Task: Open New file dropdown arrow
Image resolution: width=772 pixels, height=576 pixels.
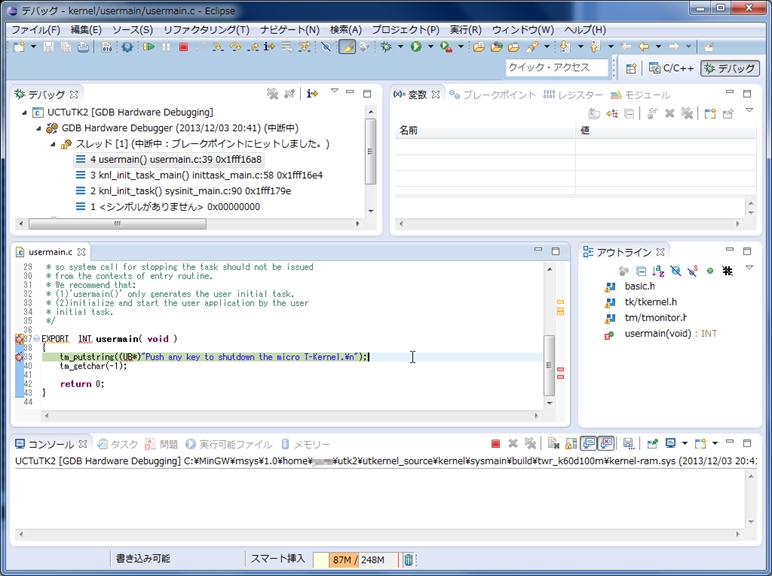Action: tap(33, 47)
